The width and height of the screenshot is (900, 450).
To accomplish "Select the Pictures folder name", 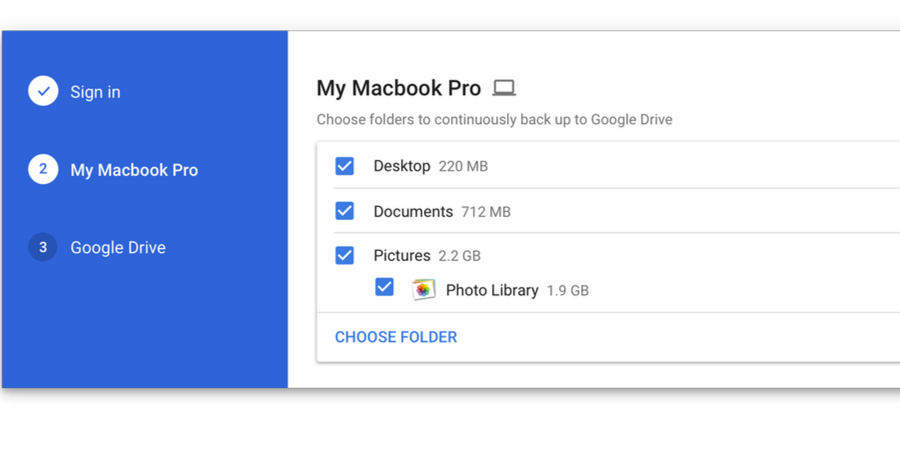I will 402,255.
